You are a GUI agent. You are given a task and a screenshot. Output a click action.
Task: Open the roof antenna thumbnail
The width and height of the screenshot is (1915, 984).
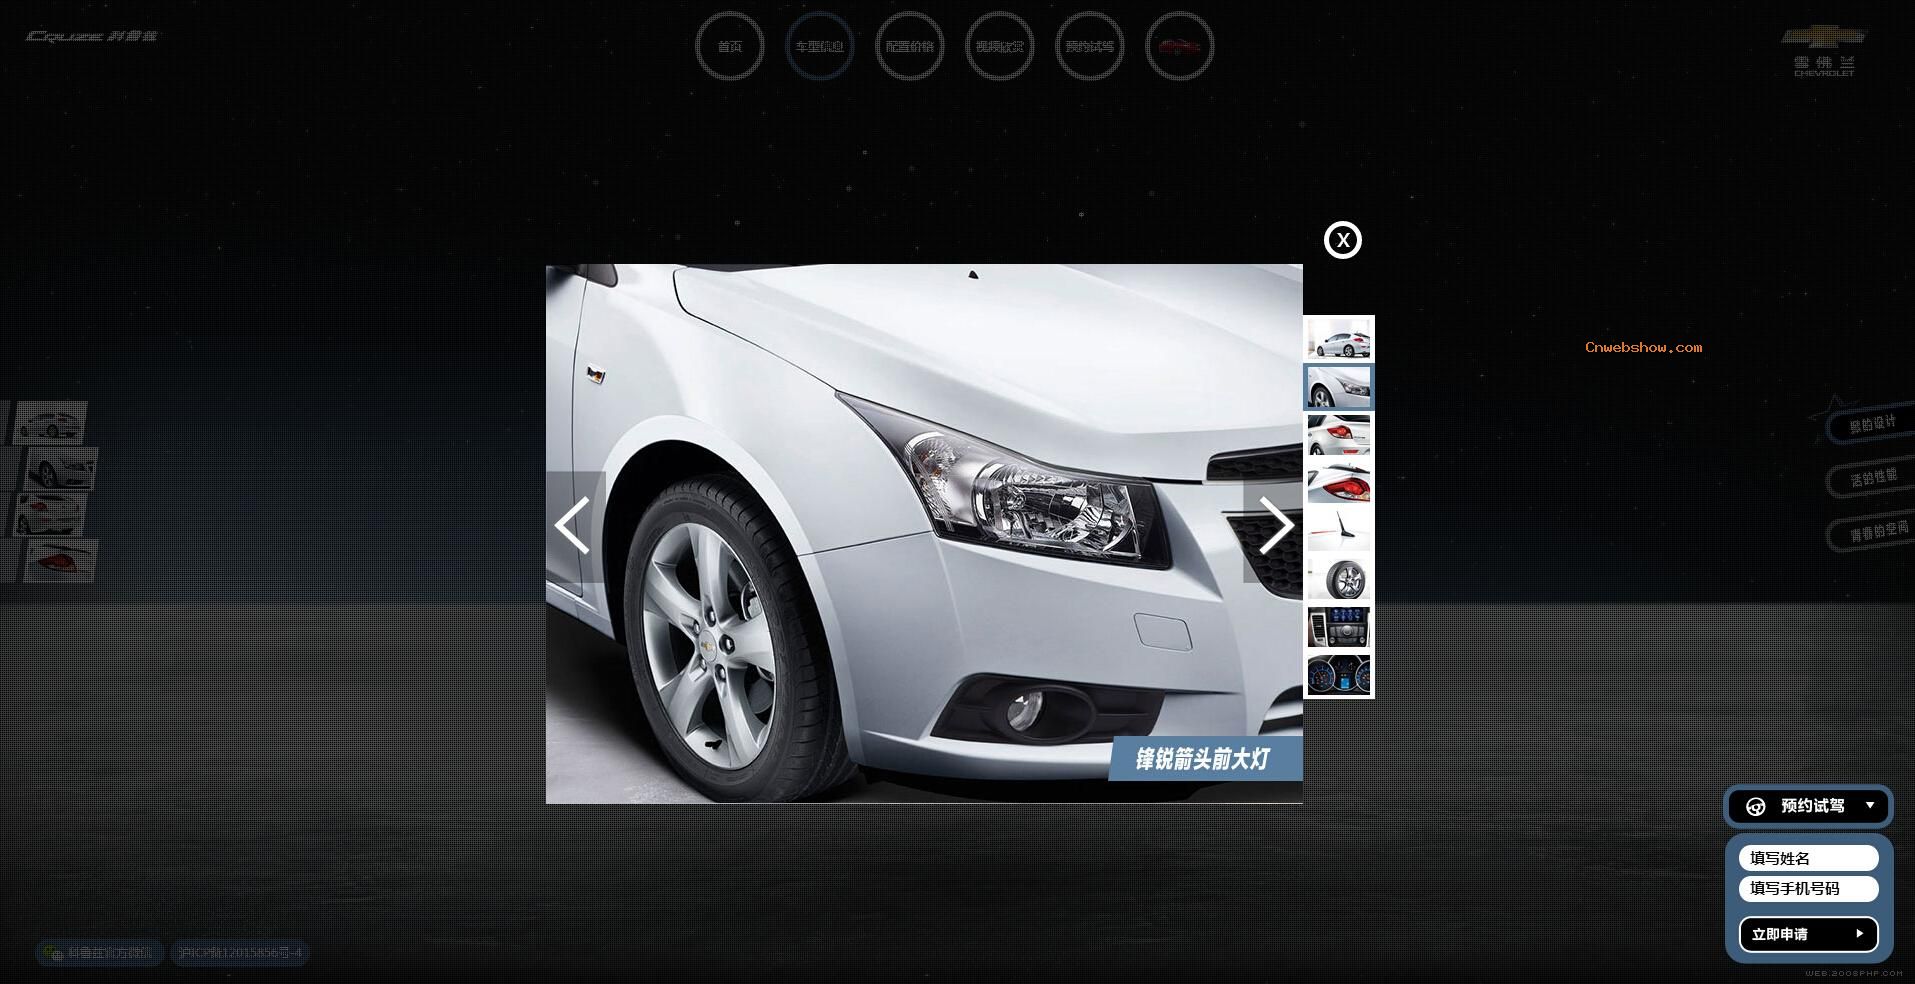coord(1339,530)
